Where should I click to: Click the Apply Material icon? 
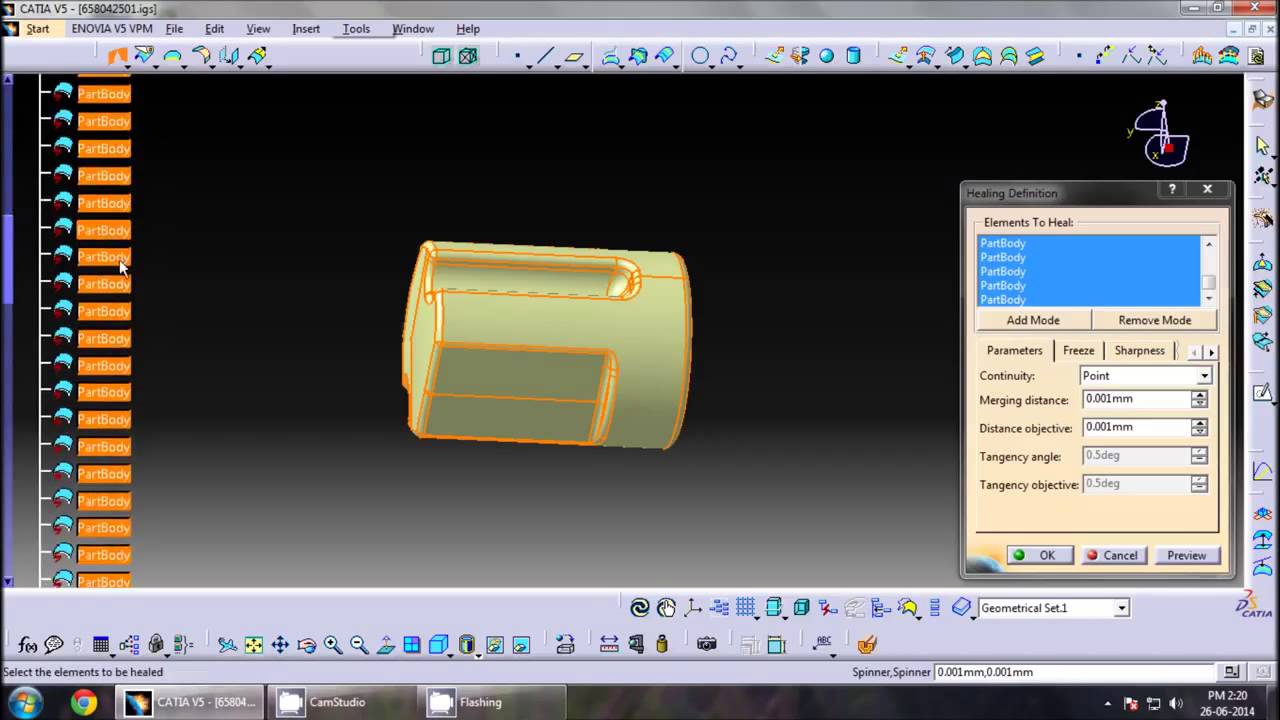pyautogui.click(x=867, y=645)
